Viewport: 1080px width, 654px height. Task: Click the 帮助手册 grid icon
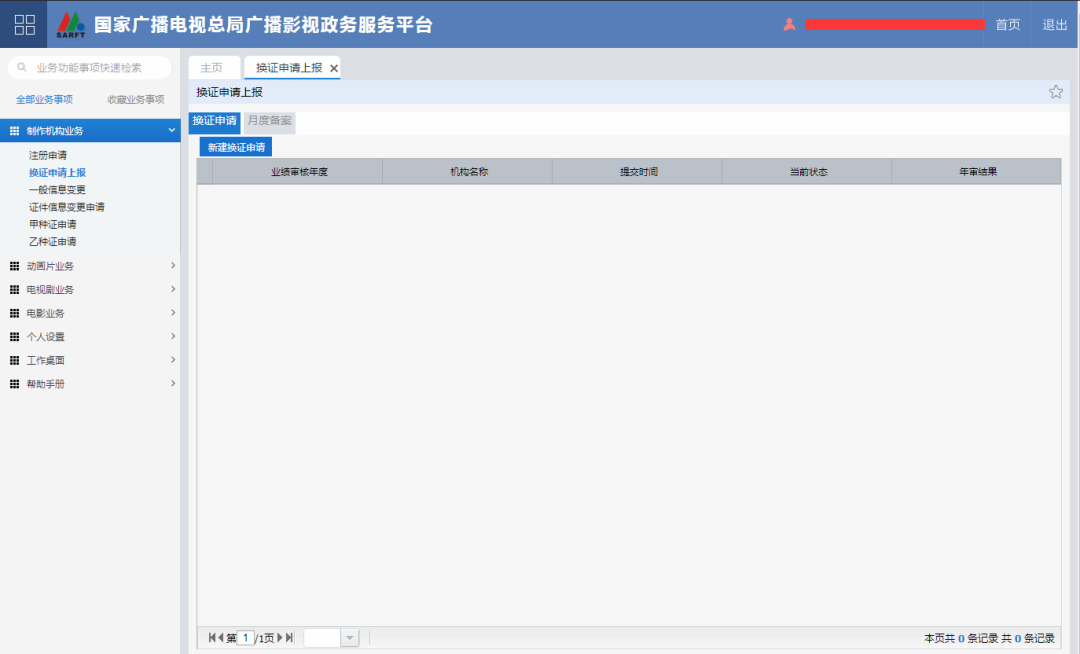pos(14,384)
